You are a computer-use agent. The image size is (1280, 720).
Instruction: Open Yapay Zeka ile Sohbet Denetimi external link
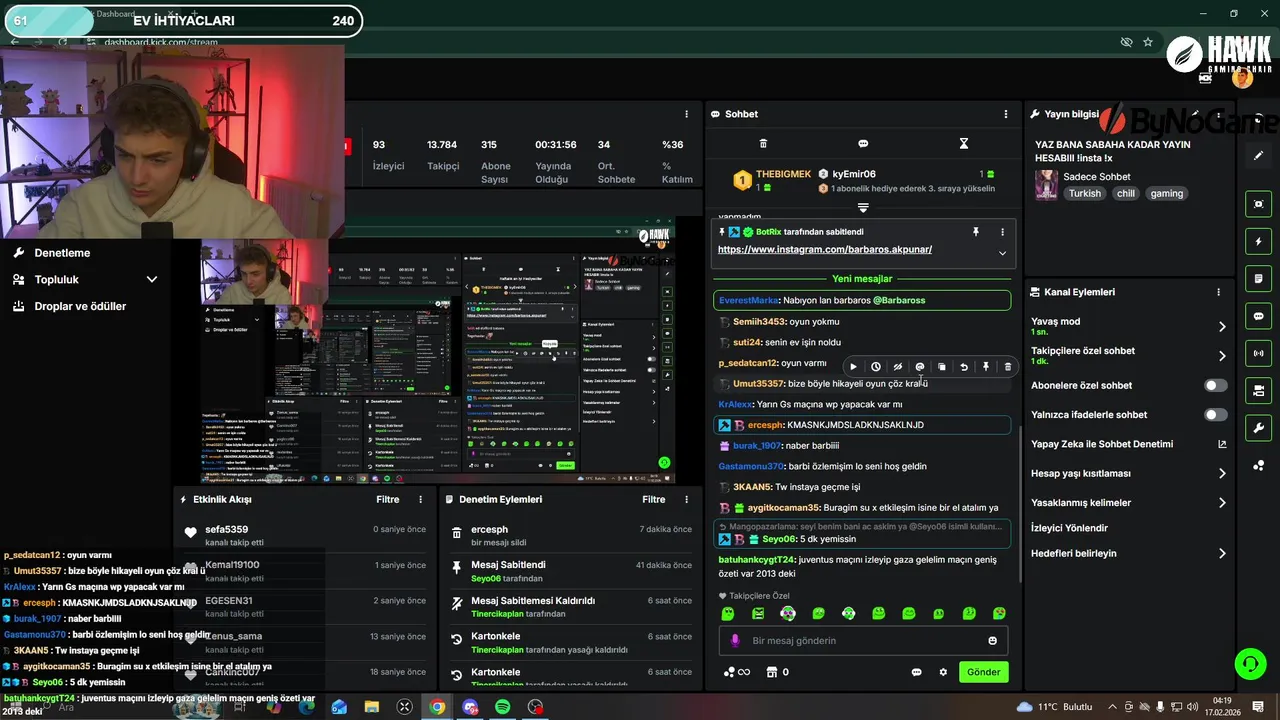(x=1222, y=444)
